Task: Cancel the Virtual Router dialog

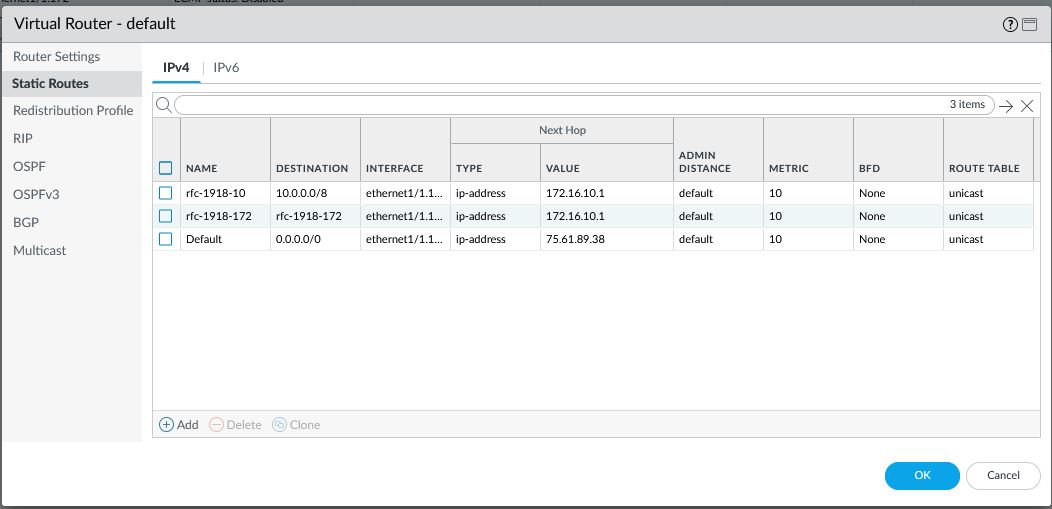Action: point(1002,475)
